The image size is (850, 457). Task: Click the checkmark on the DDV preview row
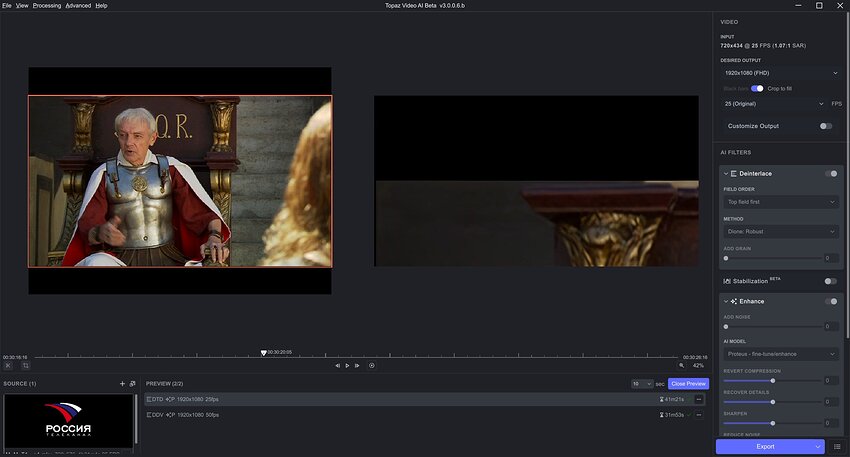(689, 415)
